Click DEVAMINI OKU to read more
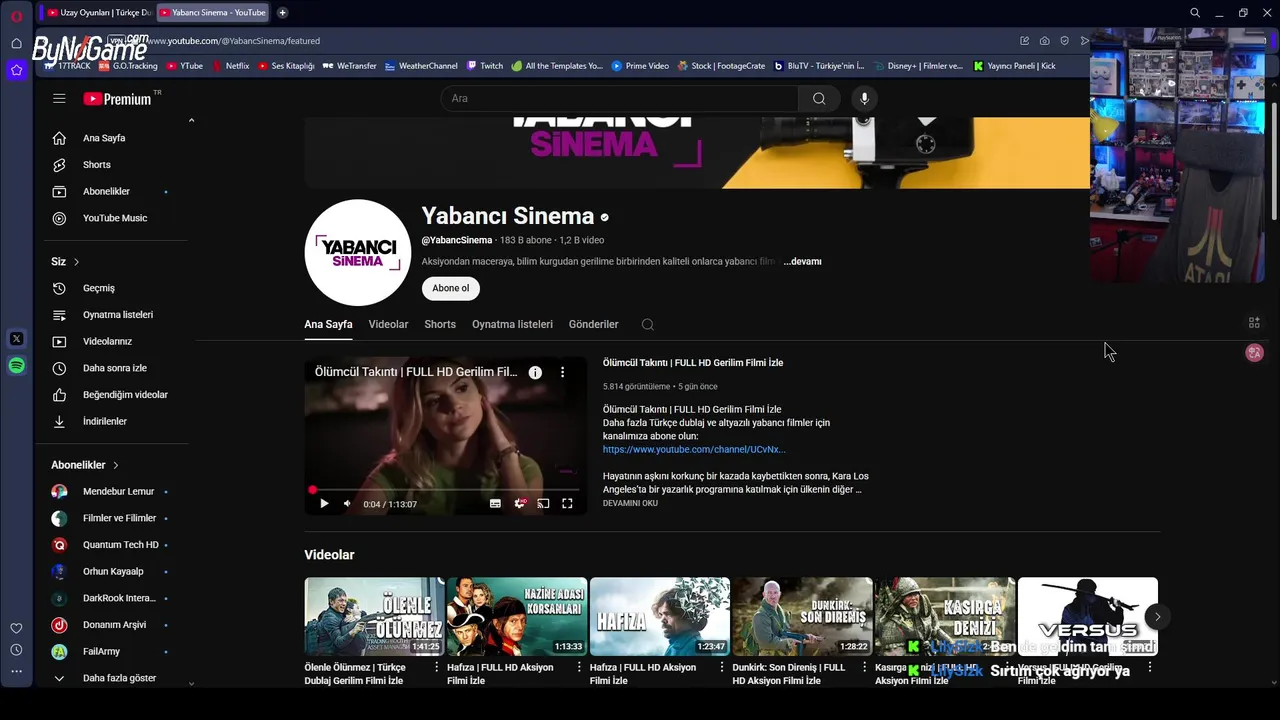1280x720 pixels. (630, 503)
